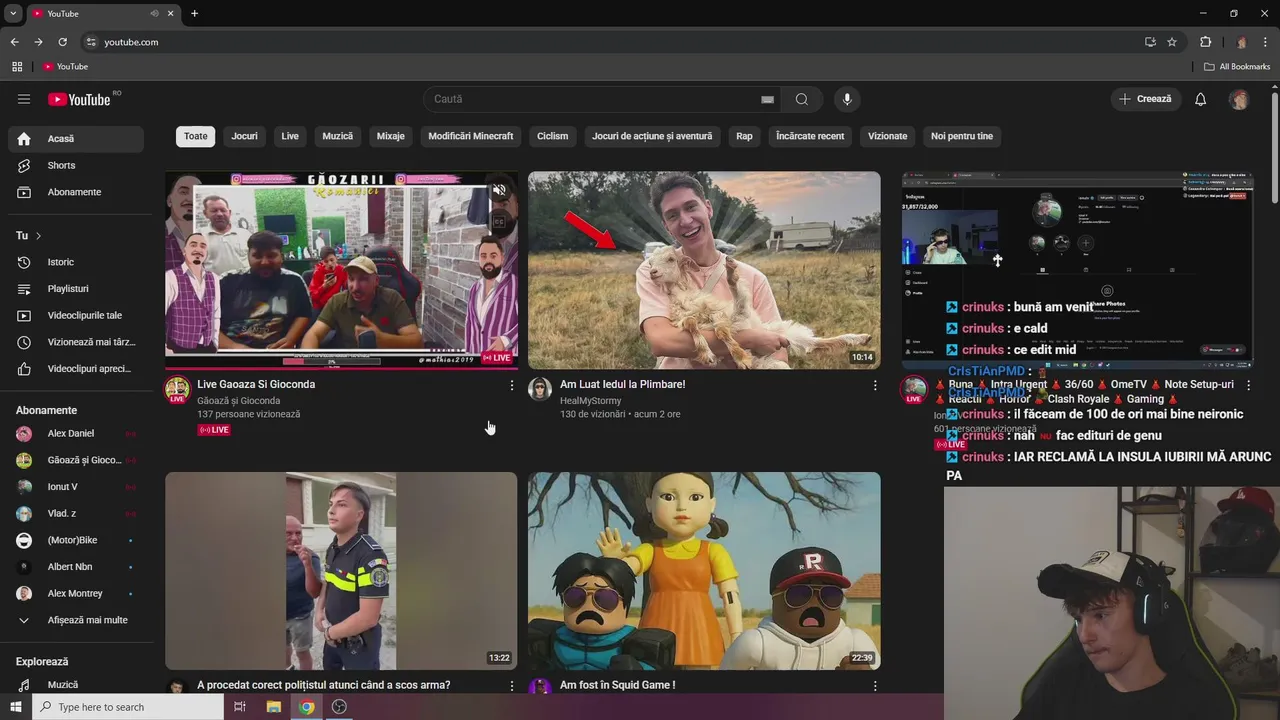Select the Vizionate chip
This screenshot has width=1280, height=720.
887,136
